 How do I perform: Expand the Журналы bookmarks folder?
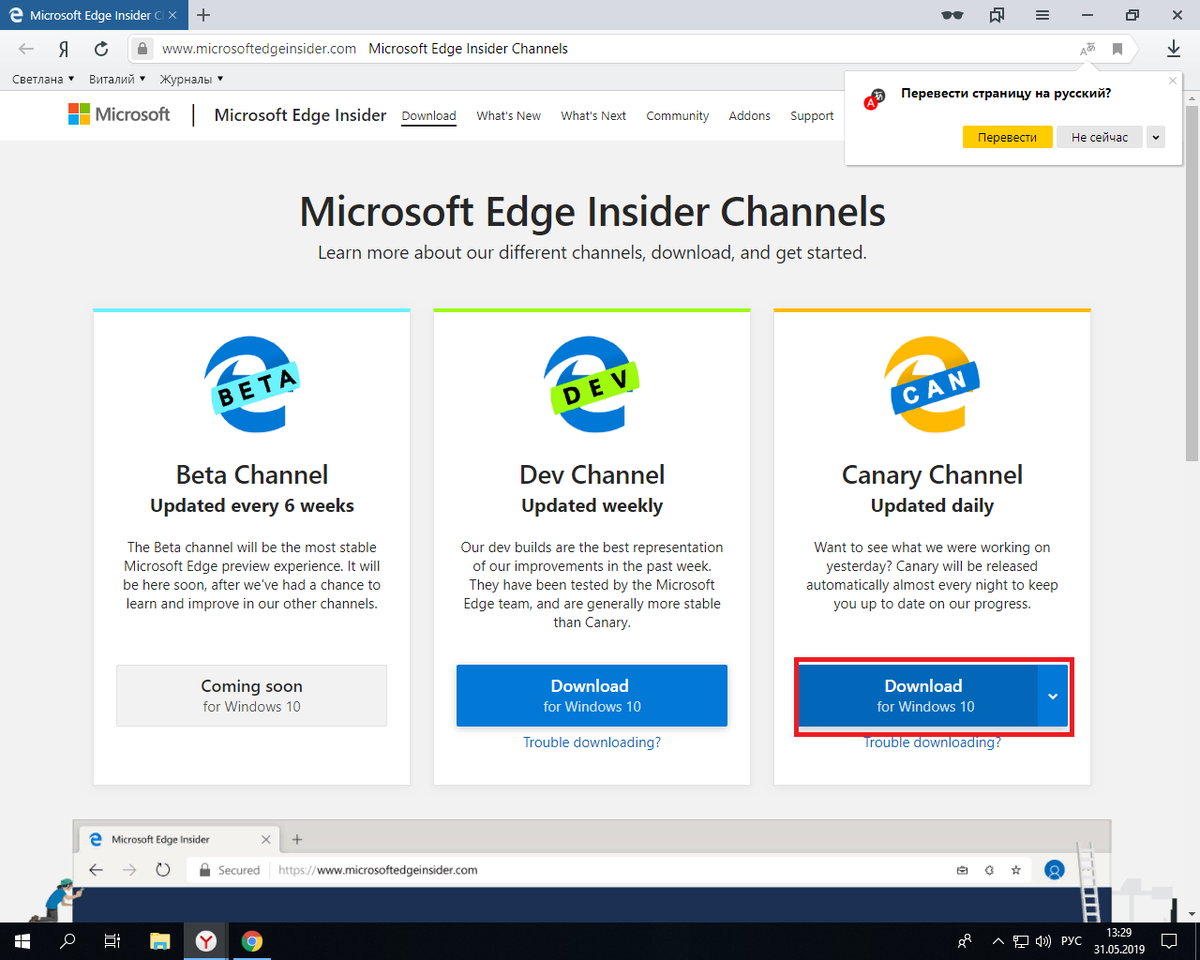click(191, 79)
